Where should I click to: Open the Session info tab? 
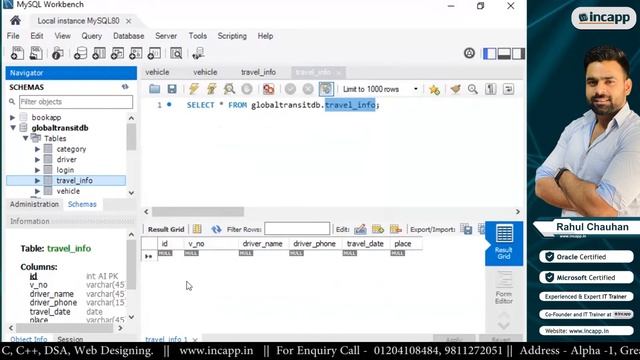[x=70, y=339]
